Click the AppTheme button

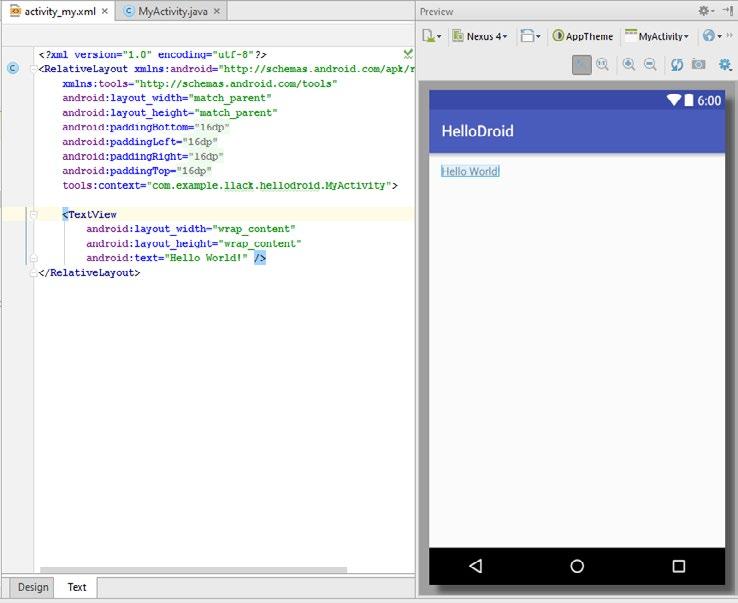[583, 36]
